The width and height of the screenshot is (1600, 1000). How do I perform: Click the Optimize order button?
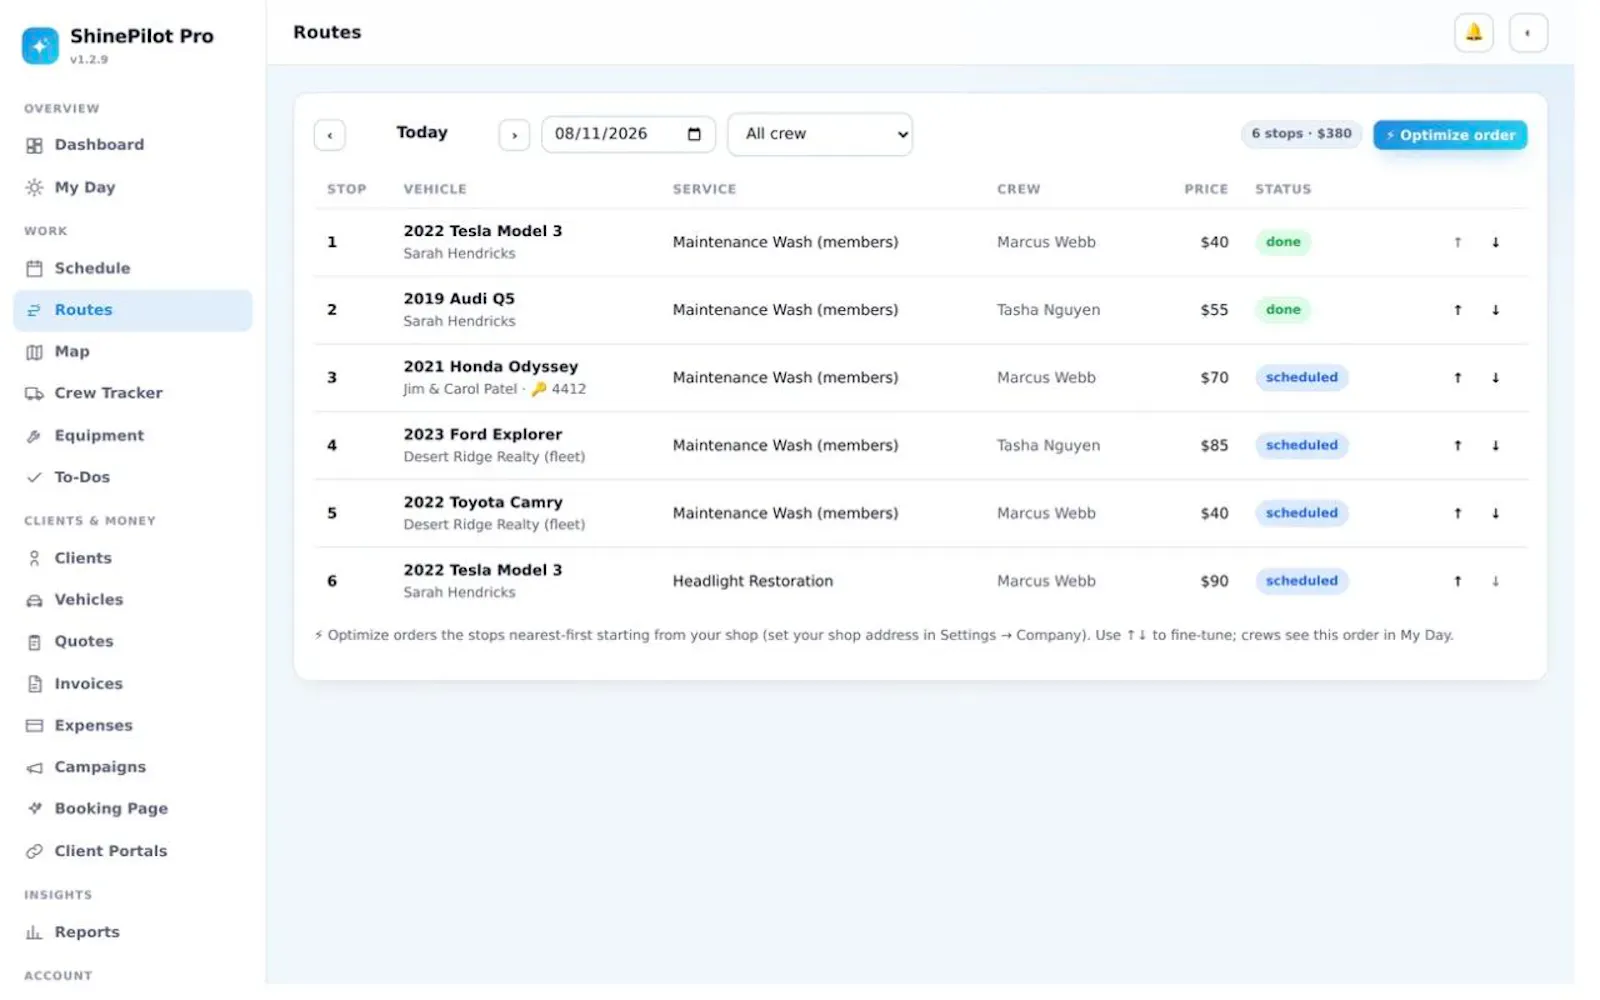pyautogui.click(x=1450, y=135)
